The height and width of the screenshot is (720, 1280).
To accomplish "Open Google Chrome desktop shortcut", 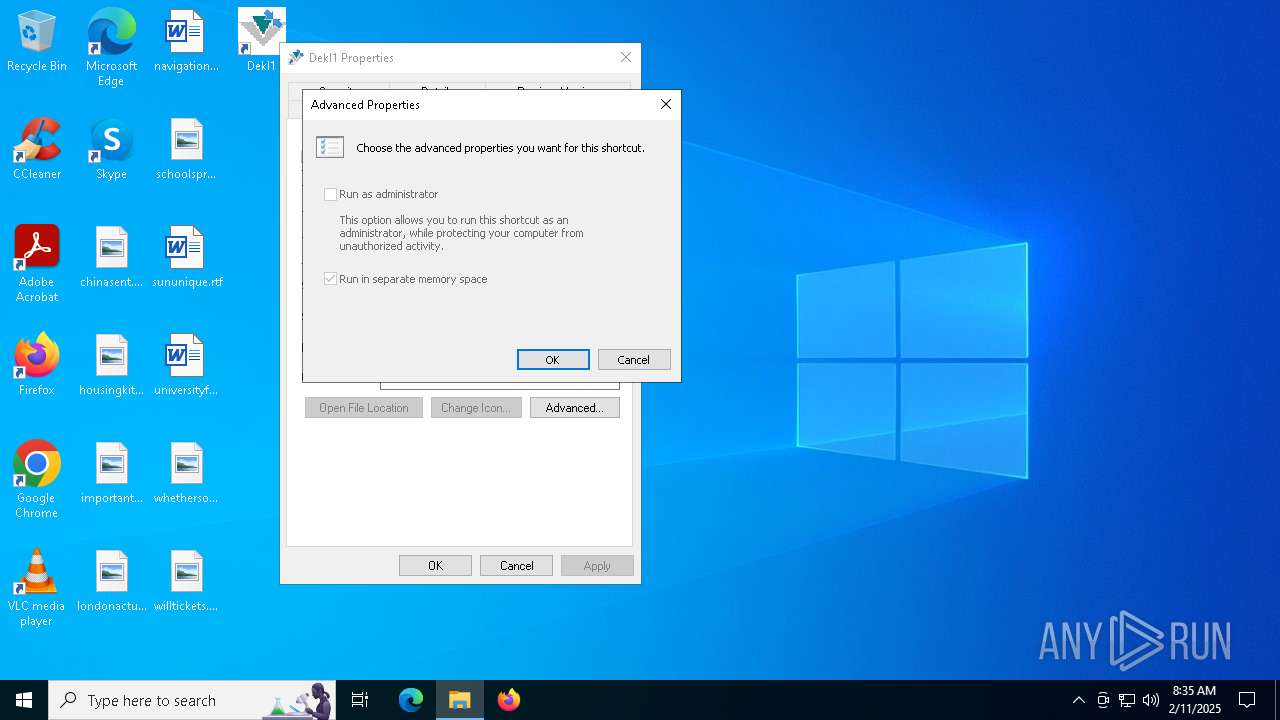I will click(37, 480).
